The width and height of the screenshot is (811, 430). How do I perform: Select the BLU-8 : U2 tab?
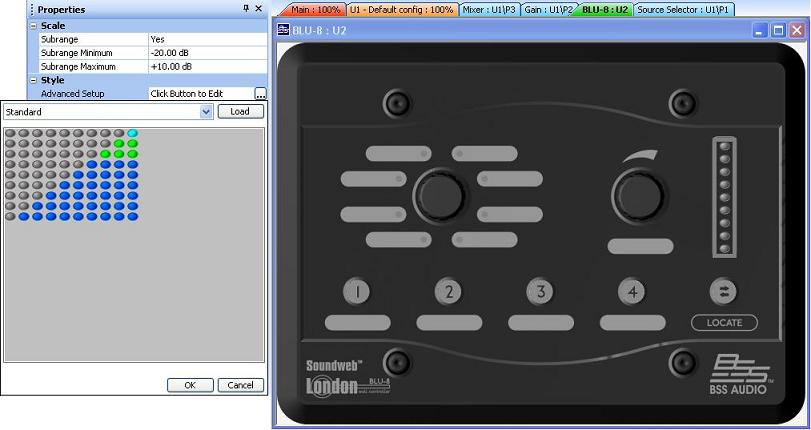pyautogui.click(x=604, y=10)
